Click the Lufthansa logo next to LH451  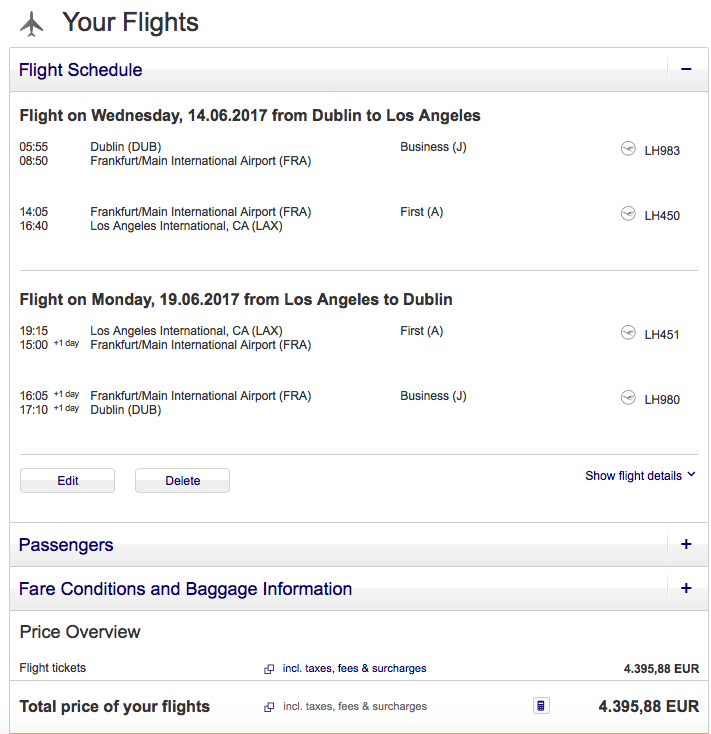click(x=628, y=333)
